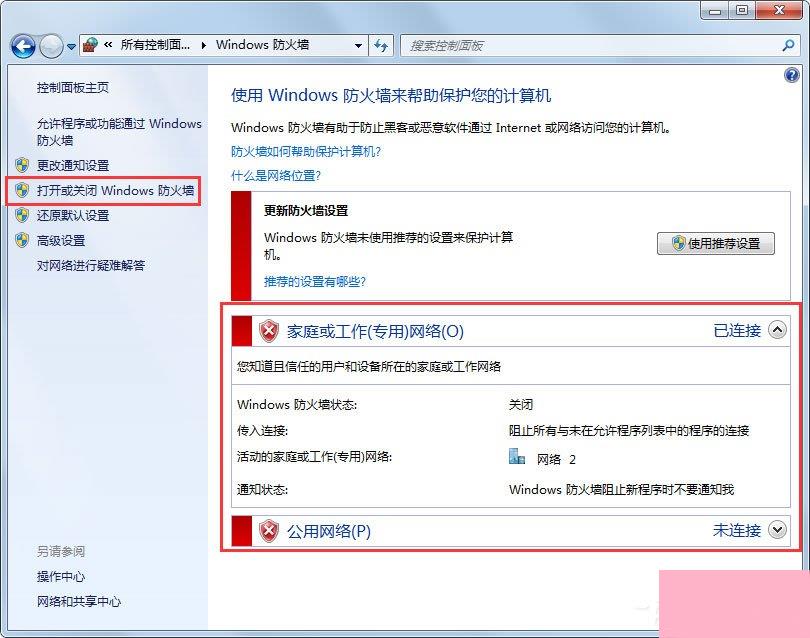Click the 使用推荐设置 button
810x638 pixels.
point(716,243)
